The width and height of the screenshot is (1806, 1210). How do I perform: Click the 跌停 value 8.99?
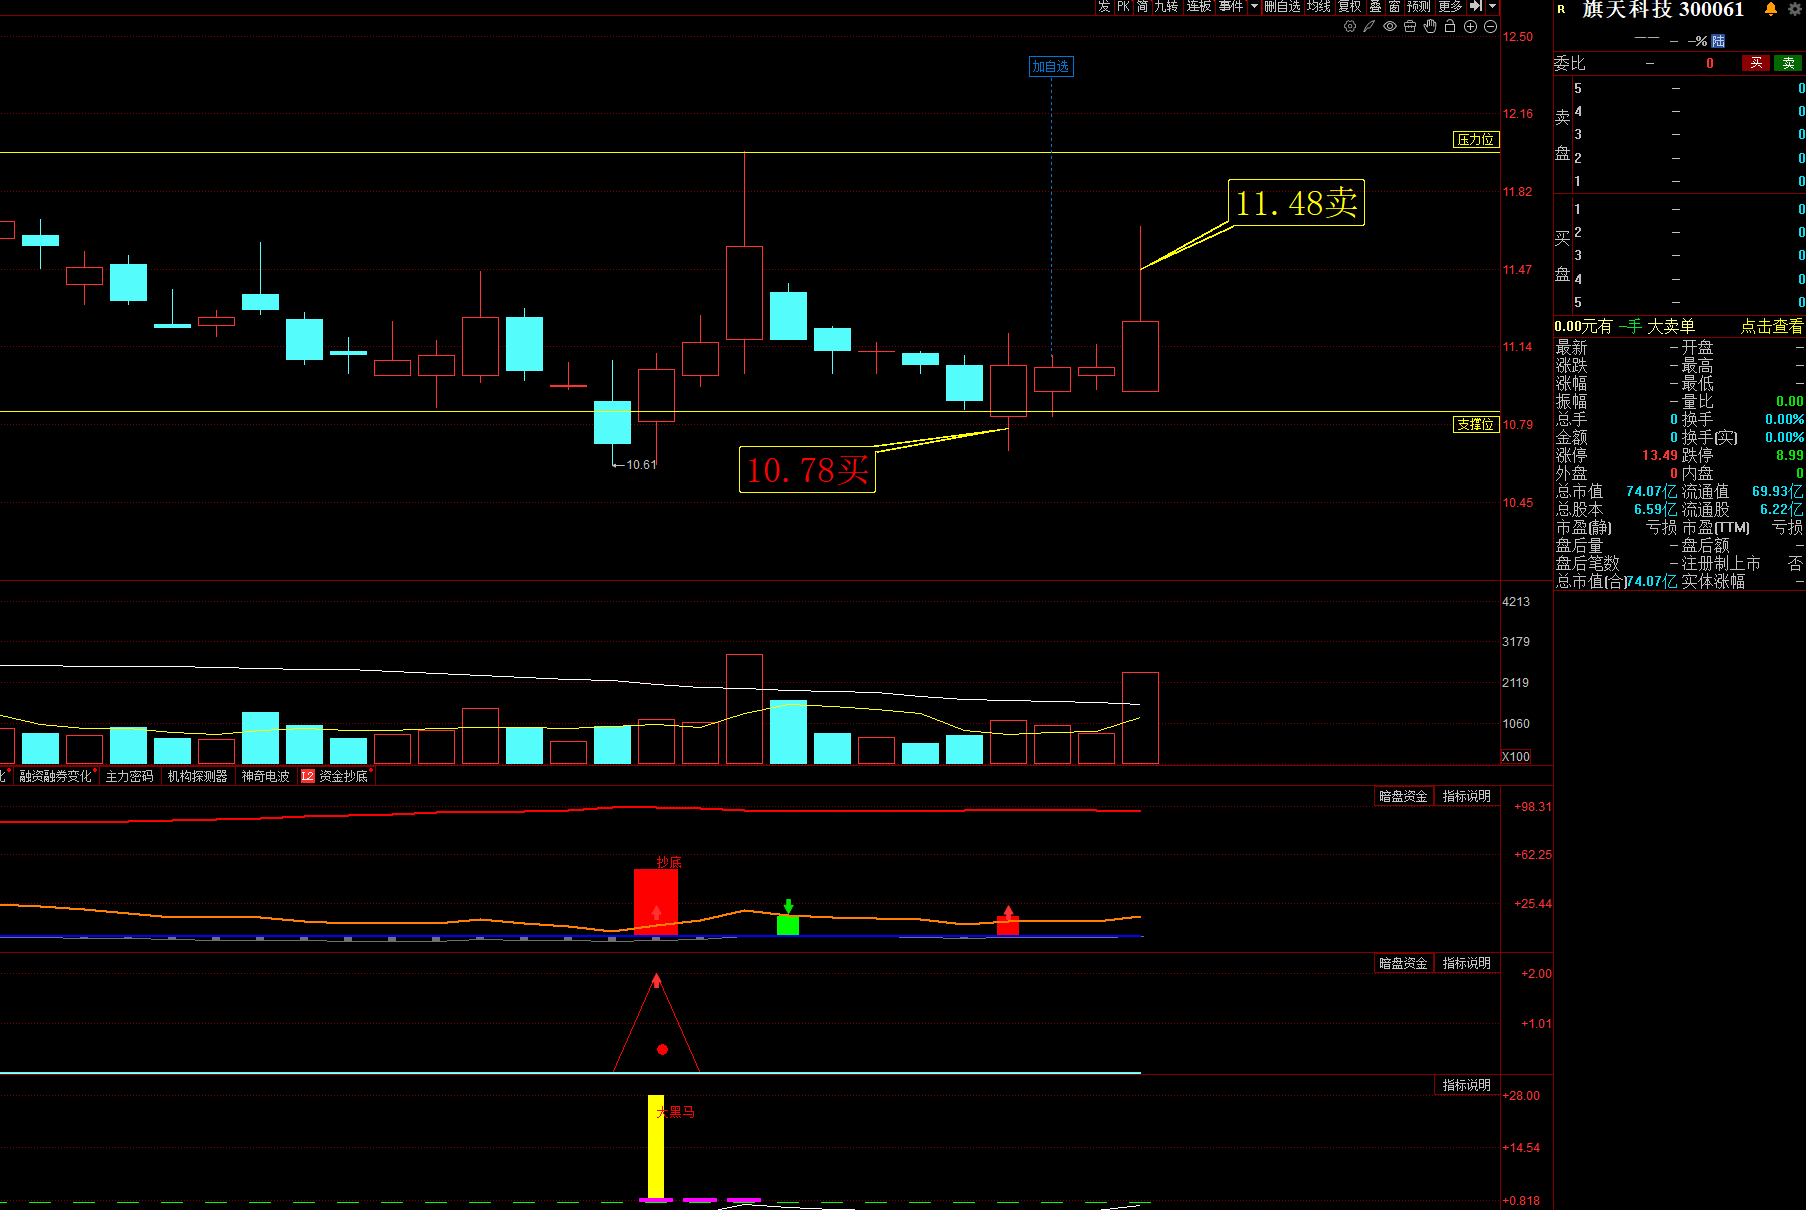[1790, 456]
